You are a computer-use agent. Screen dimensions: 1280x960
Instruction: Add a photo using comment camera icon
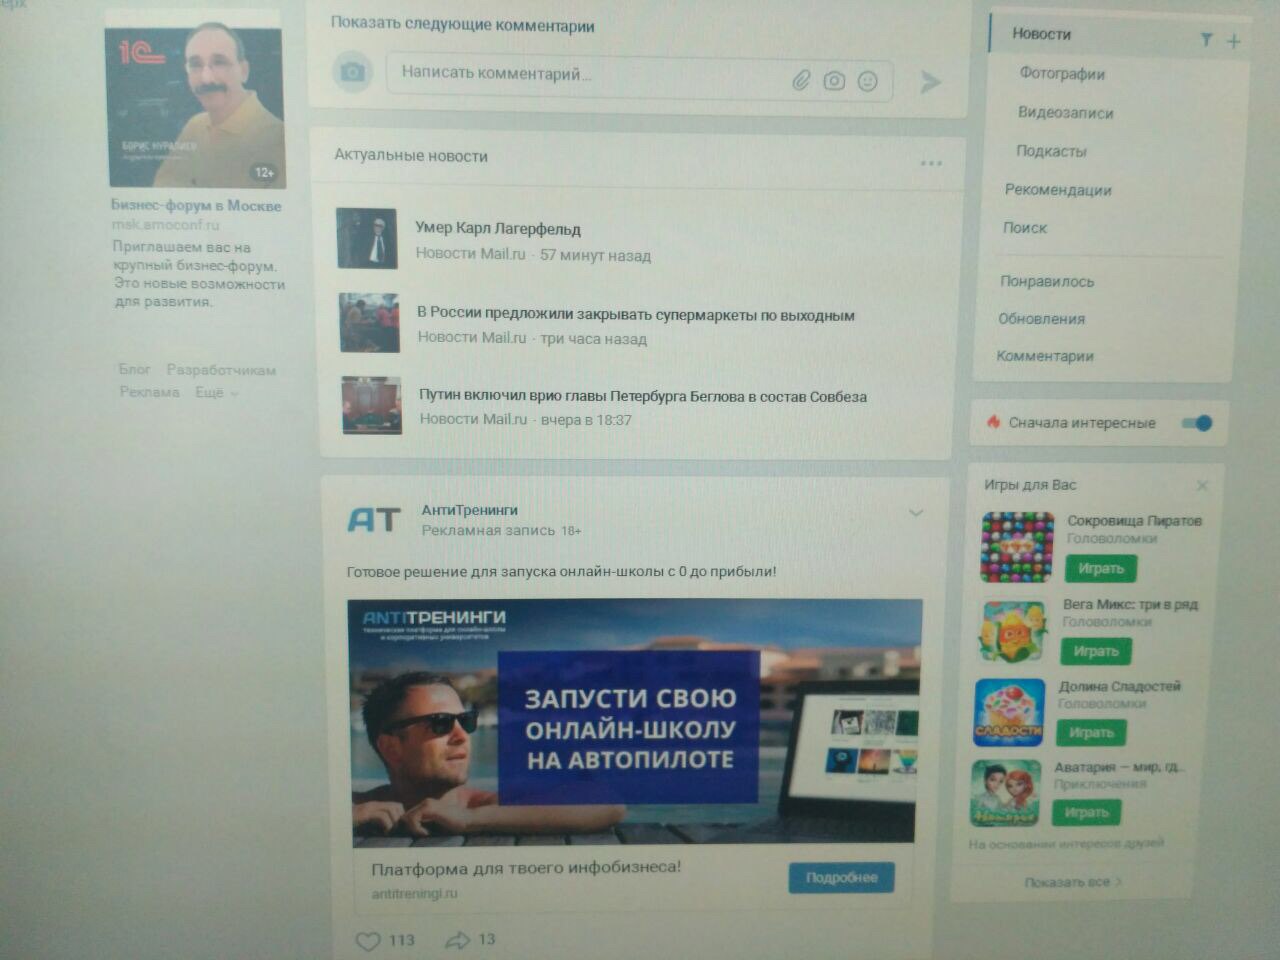834,81
